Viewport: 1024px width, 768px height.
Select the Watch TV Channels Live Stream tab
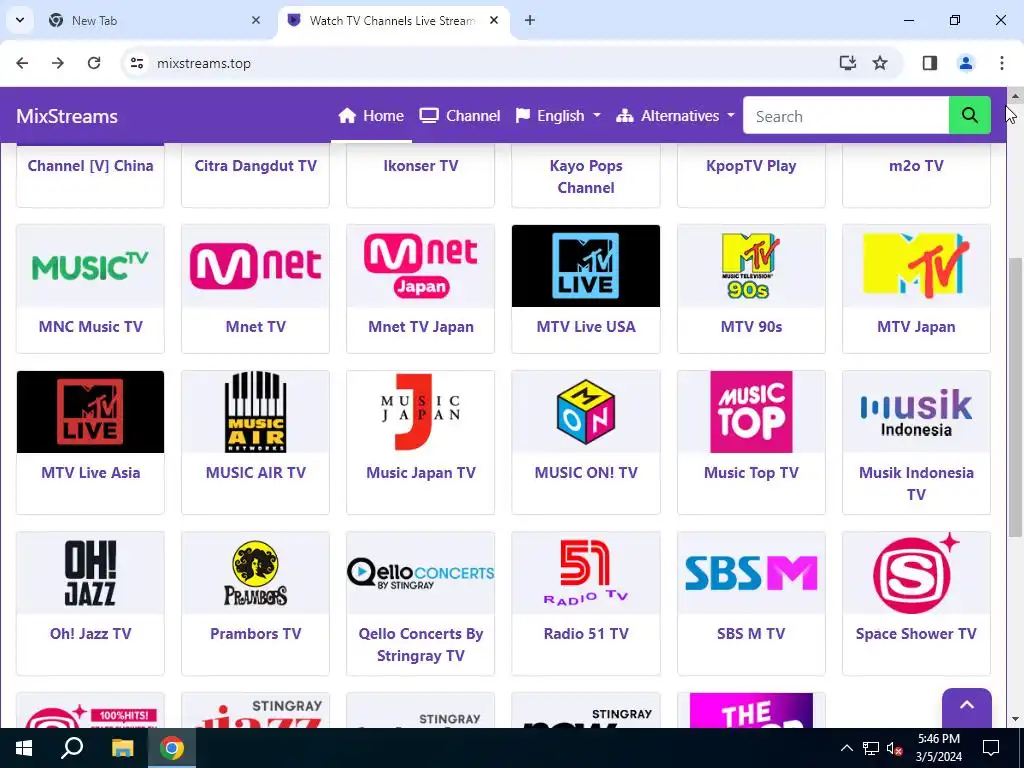392,20
